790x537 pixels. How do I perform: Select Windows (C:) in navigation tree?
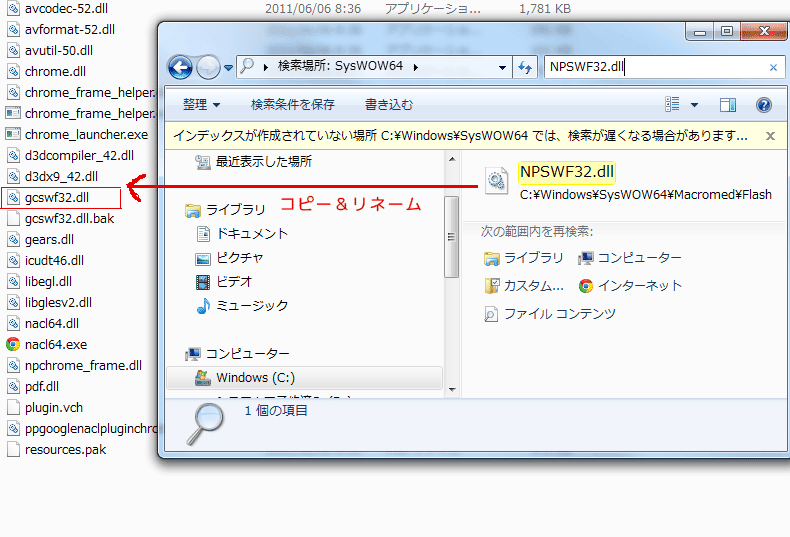pos(304,378)
